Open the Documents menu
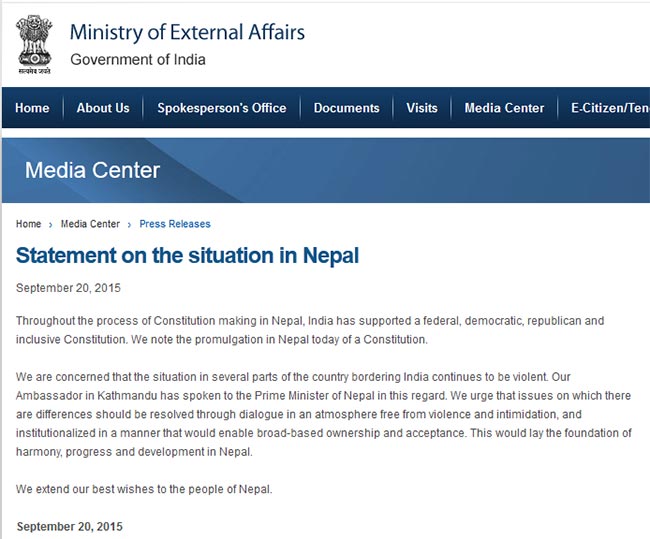The height and width of the screenshot is (539, 650). coord(347,108)
